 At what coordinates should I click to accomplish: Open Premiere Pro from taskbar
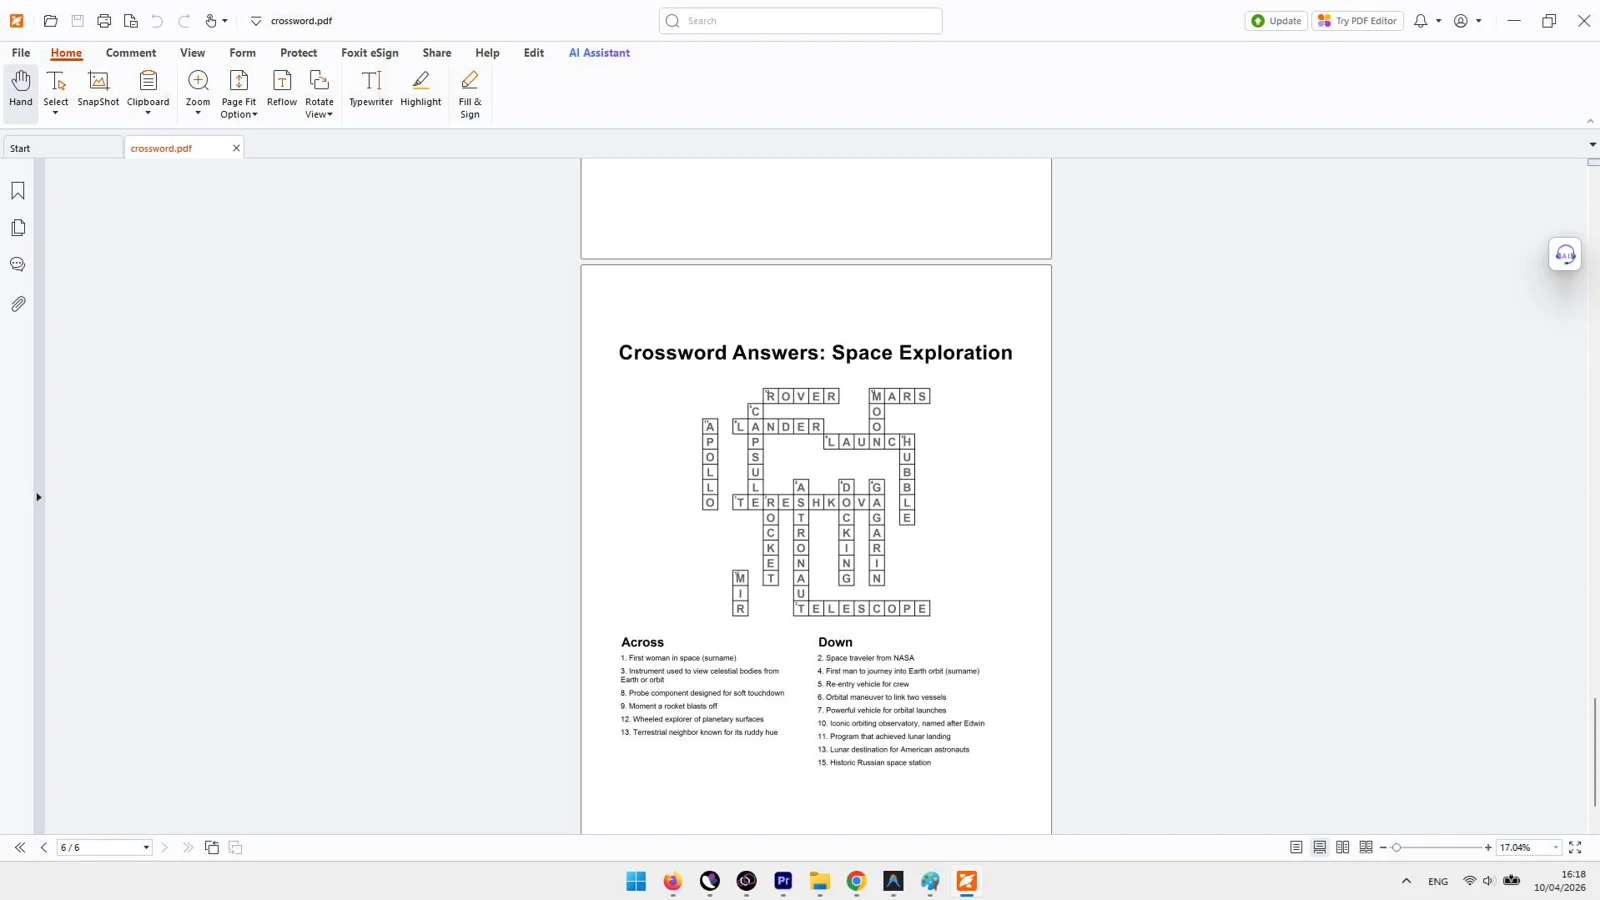[x=783, y=881]
